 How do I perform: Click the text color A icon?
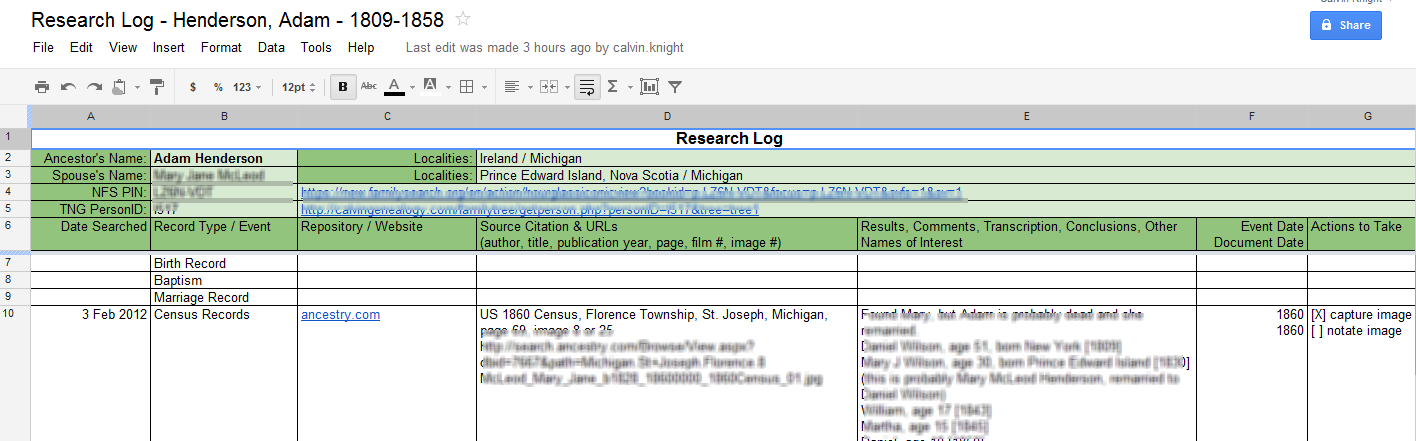coord(394,87)
